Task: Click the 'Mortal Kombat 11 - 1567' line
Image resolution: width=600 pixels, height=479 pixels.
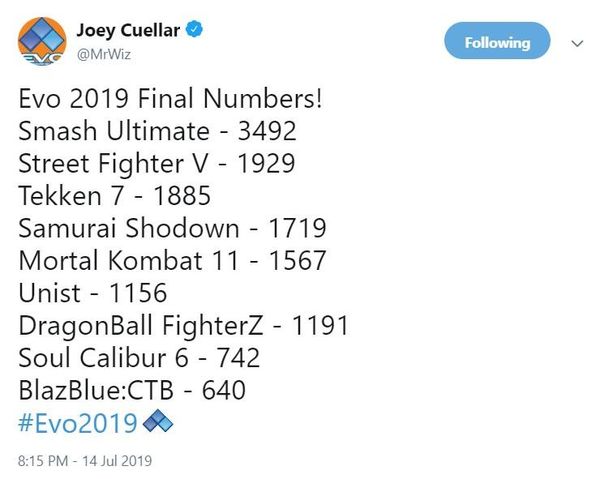Action: pyautogui.click(x=172, y=260)
